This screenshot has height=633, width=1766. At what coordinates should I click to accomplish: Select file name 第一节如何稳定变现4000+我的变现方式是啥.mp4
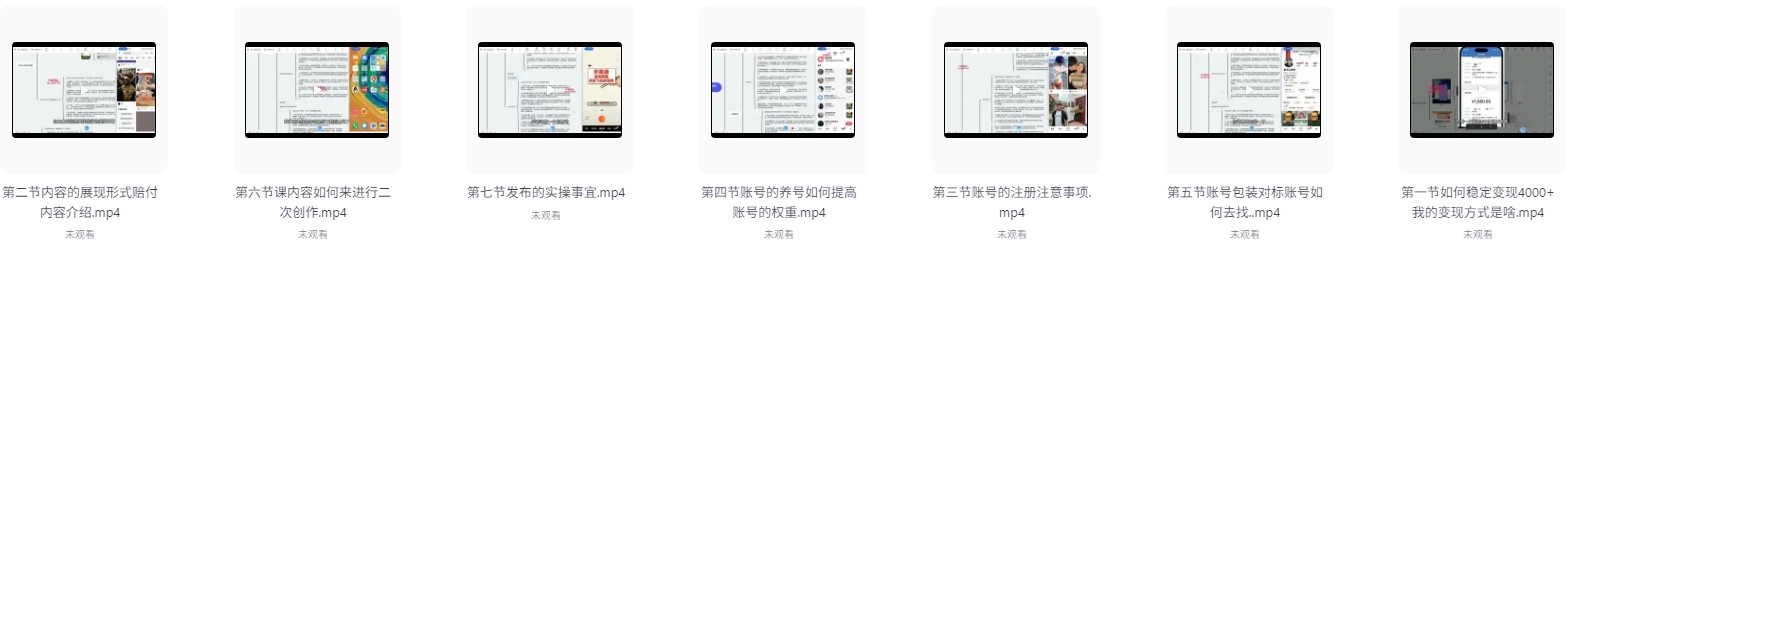coord(1478,202)
